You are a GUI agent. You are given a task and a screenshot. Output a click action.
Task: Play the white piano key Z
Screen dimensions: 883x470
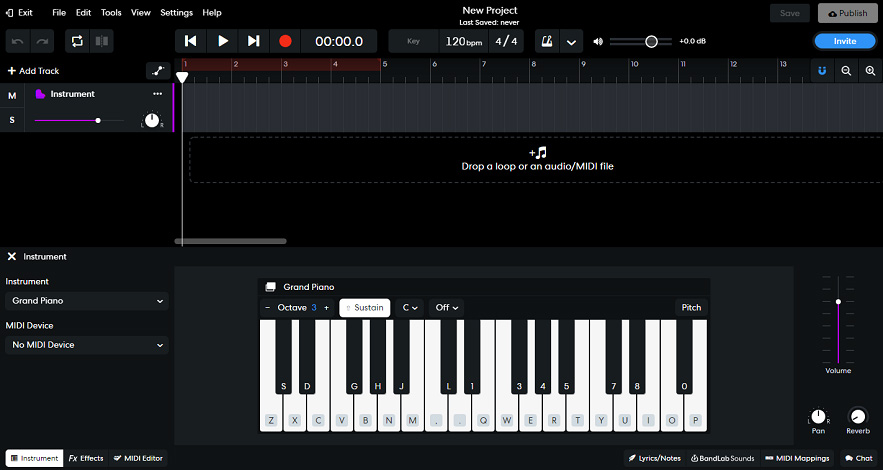[x=271, y=420]
